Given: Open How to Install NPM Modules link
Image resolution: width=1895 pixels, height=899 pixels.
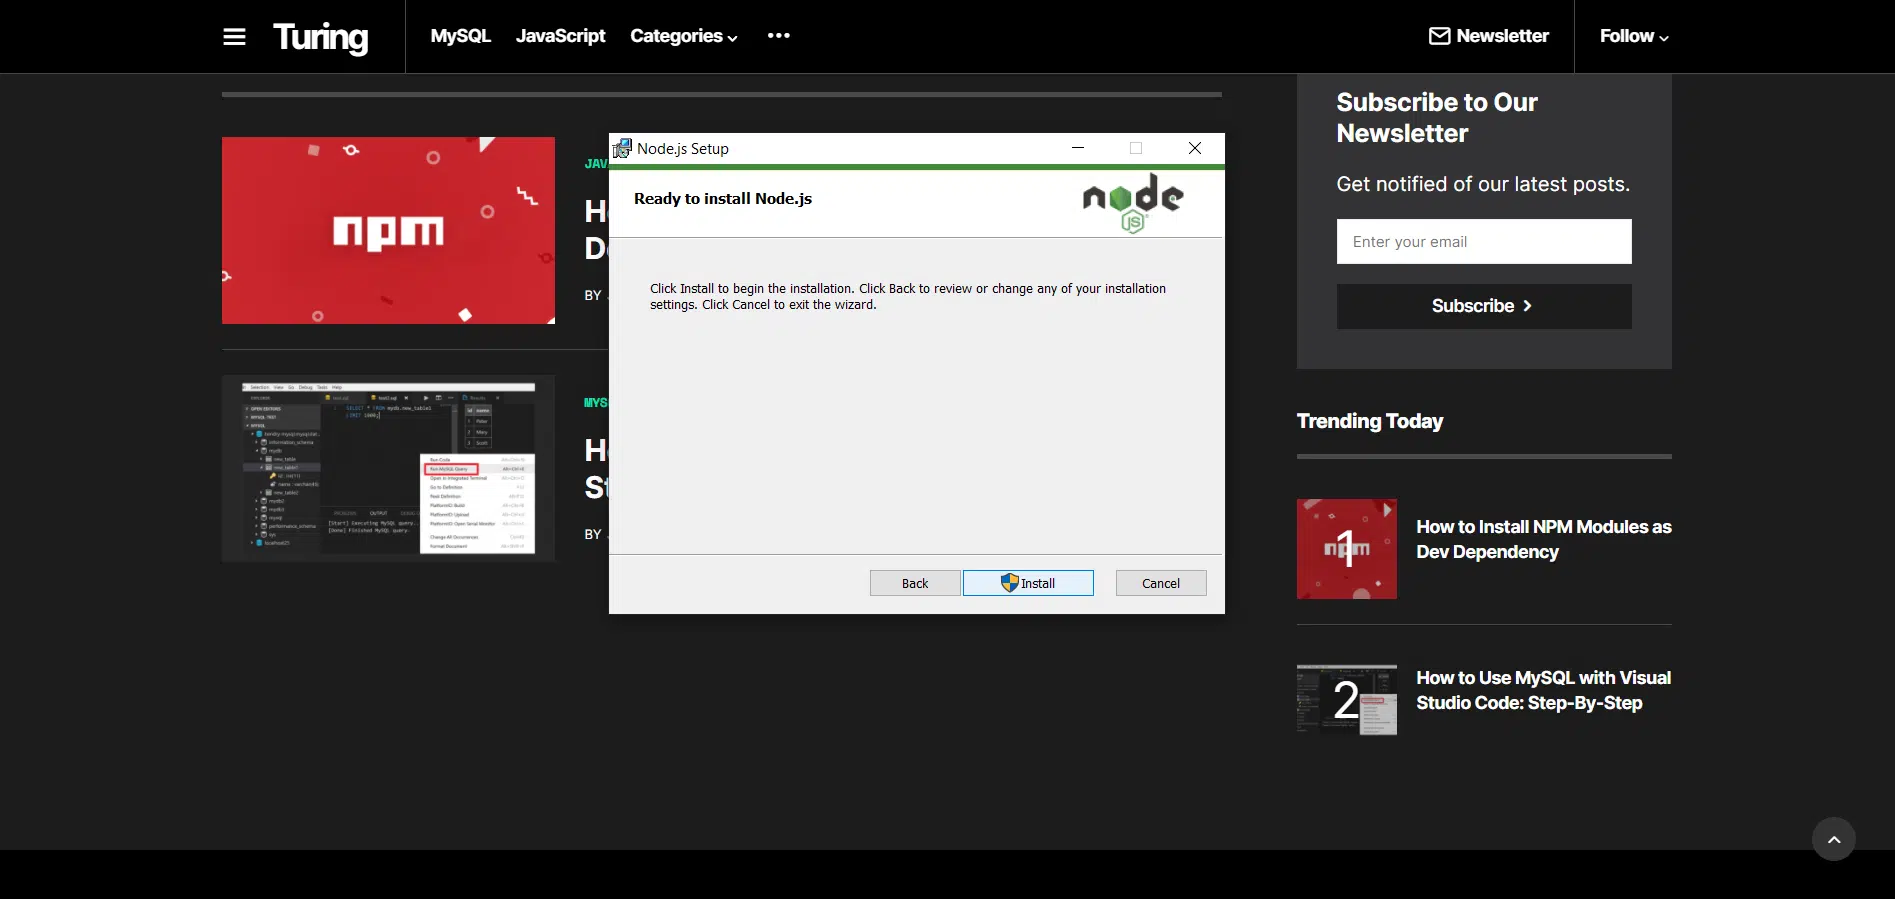Looking at the screenshot, I should pyautogui.click(x=1544, y=539).
